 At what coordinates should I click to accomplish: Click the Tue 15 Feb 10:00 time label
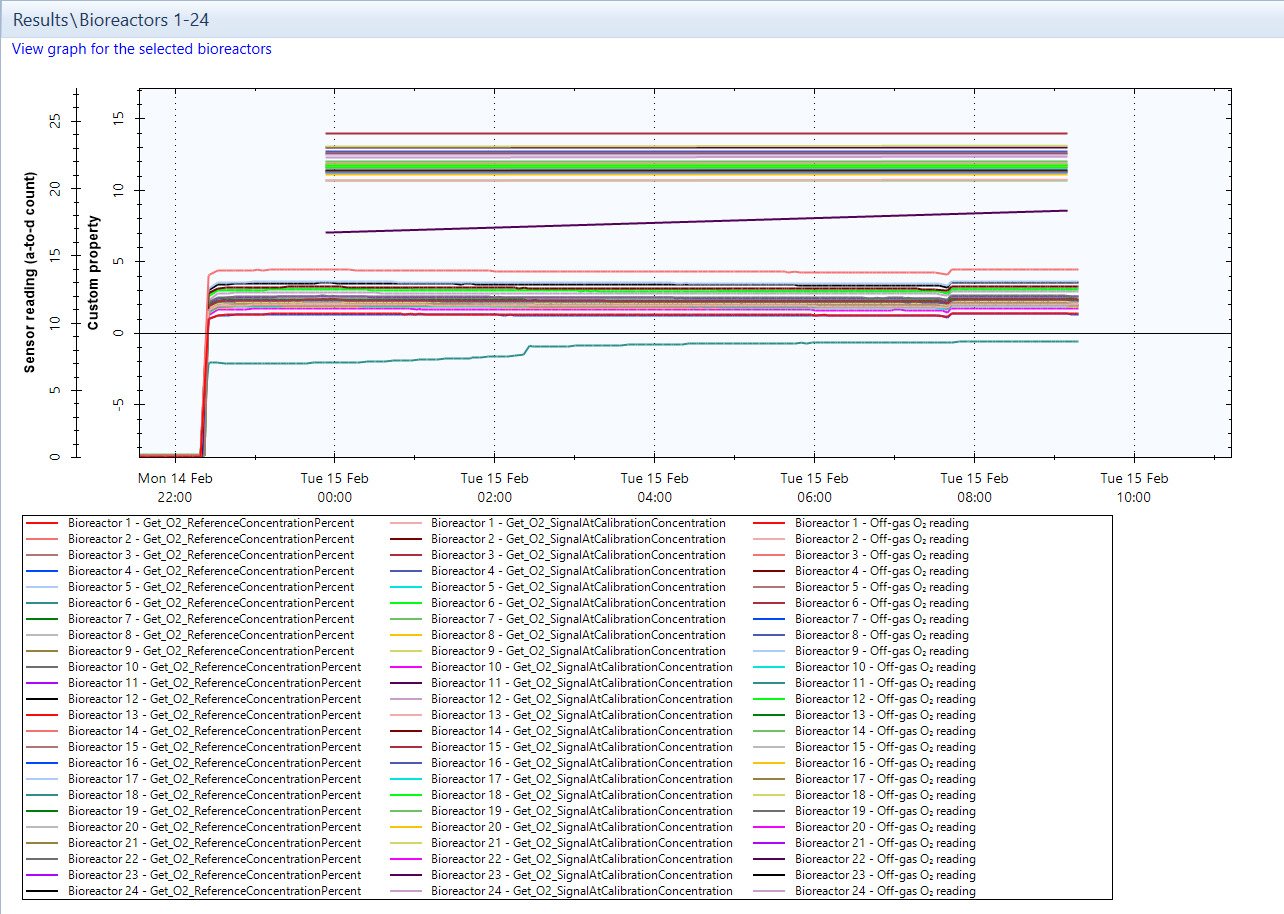[x=1133, y=488]
